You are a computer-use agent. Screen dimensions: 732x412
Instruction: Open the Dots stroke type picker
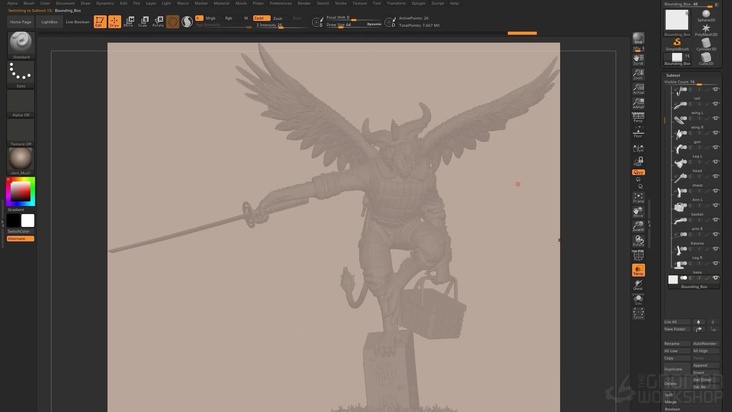[20, 74]
